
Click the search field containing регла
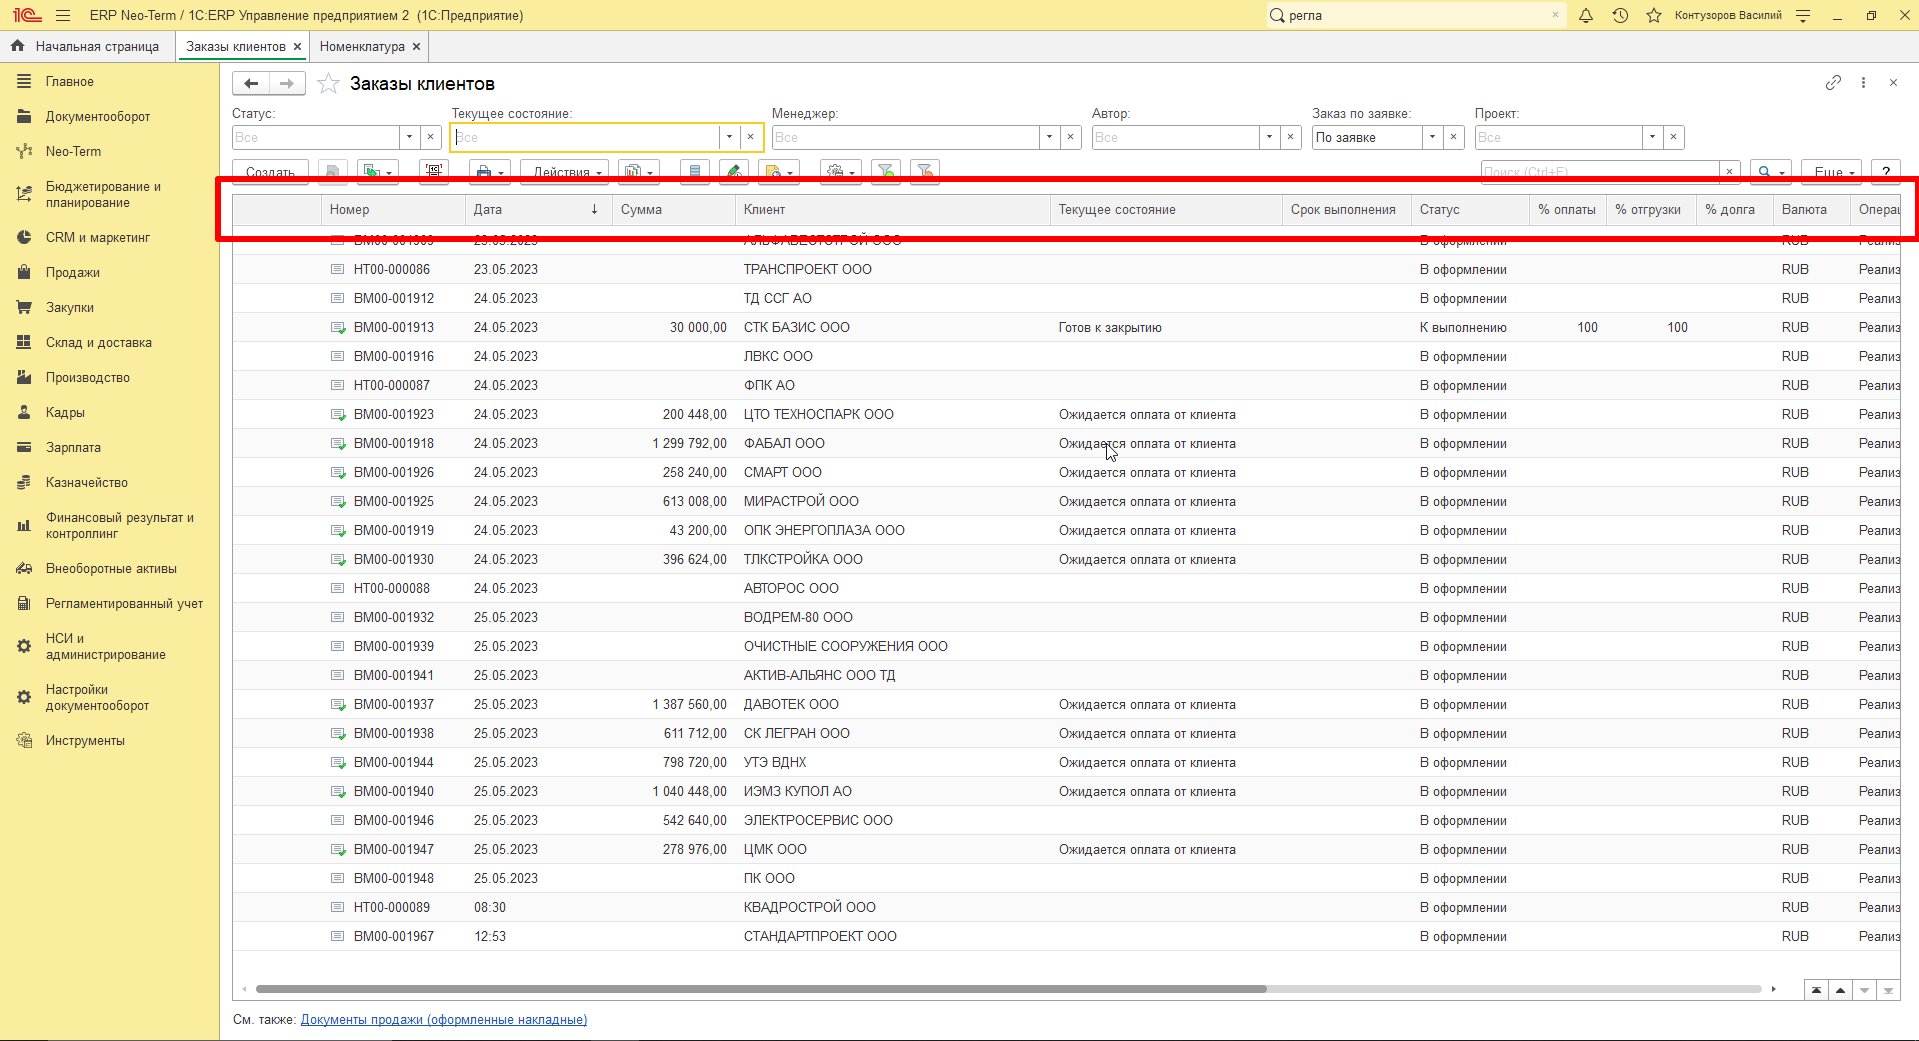click(x=1415, y=15)
